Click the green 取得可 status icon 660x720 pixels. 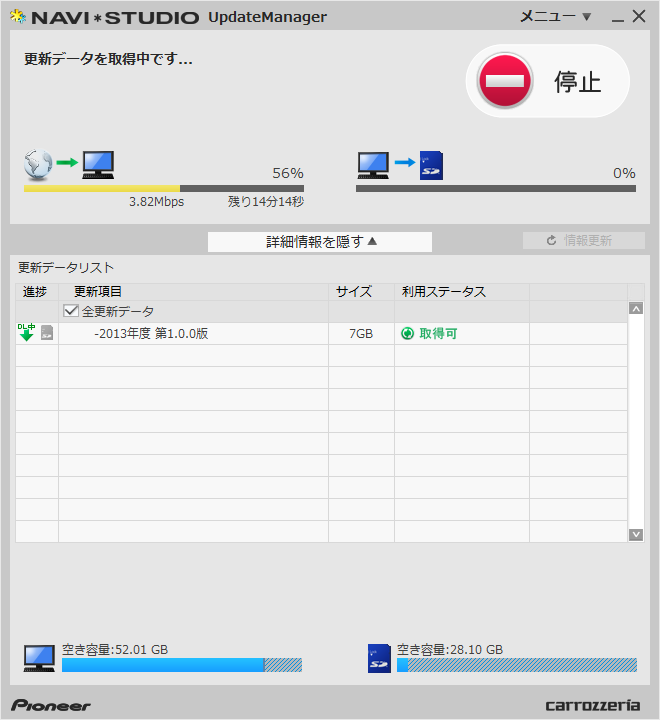coord(407,333)
